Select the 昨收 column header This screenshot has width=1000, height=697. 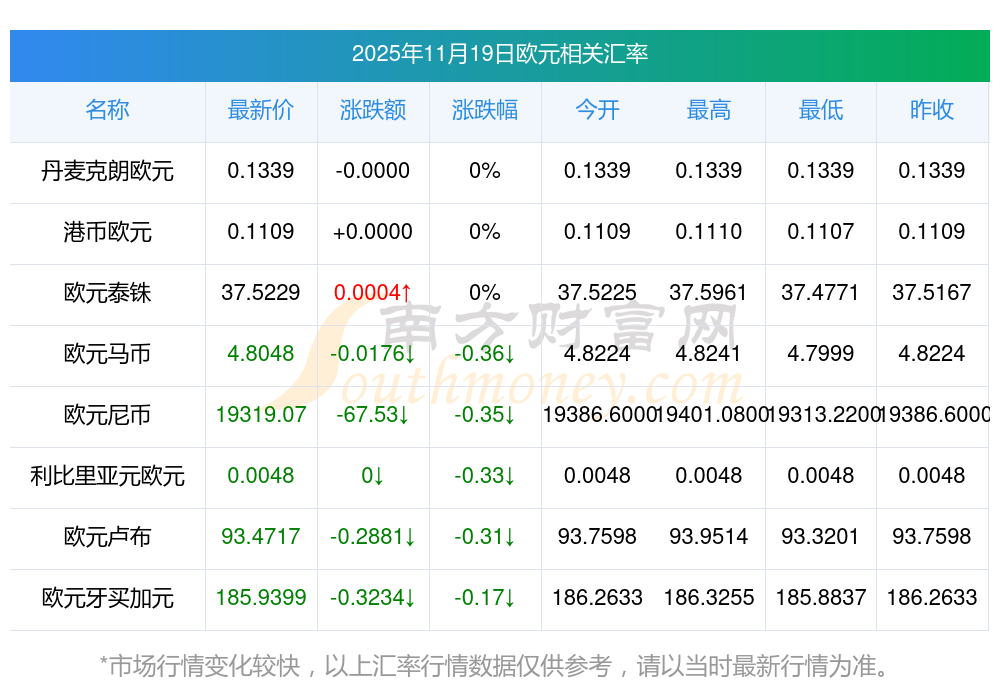pos(932,110)
